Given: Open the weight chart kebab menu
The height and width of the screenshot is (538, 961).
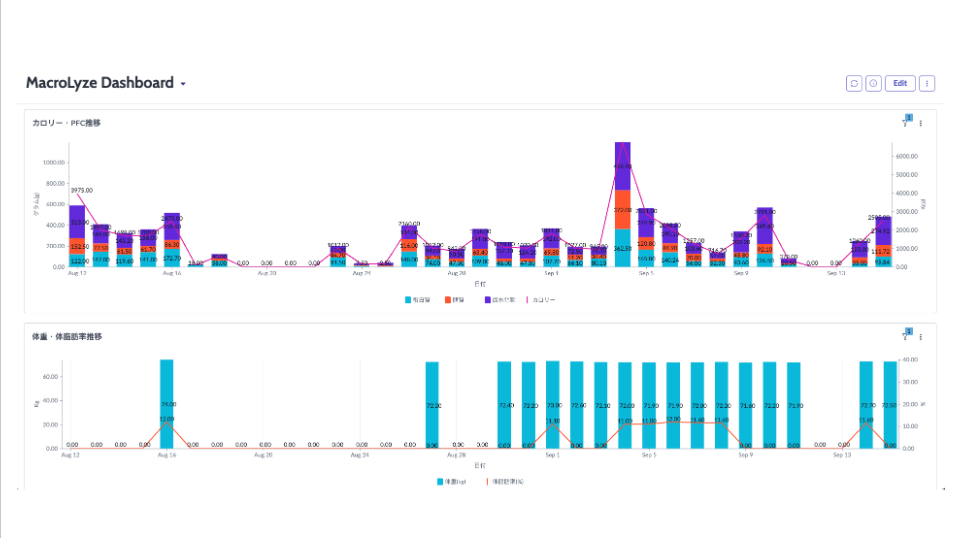Looking at the screenshot, I should [x=921, y=337].
